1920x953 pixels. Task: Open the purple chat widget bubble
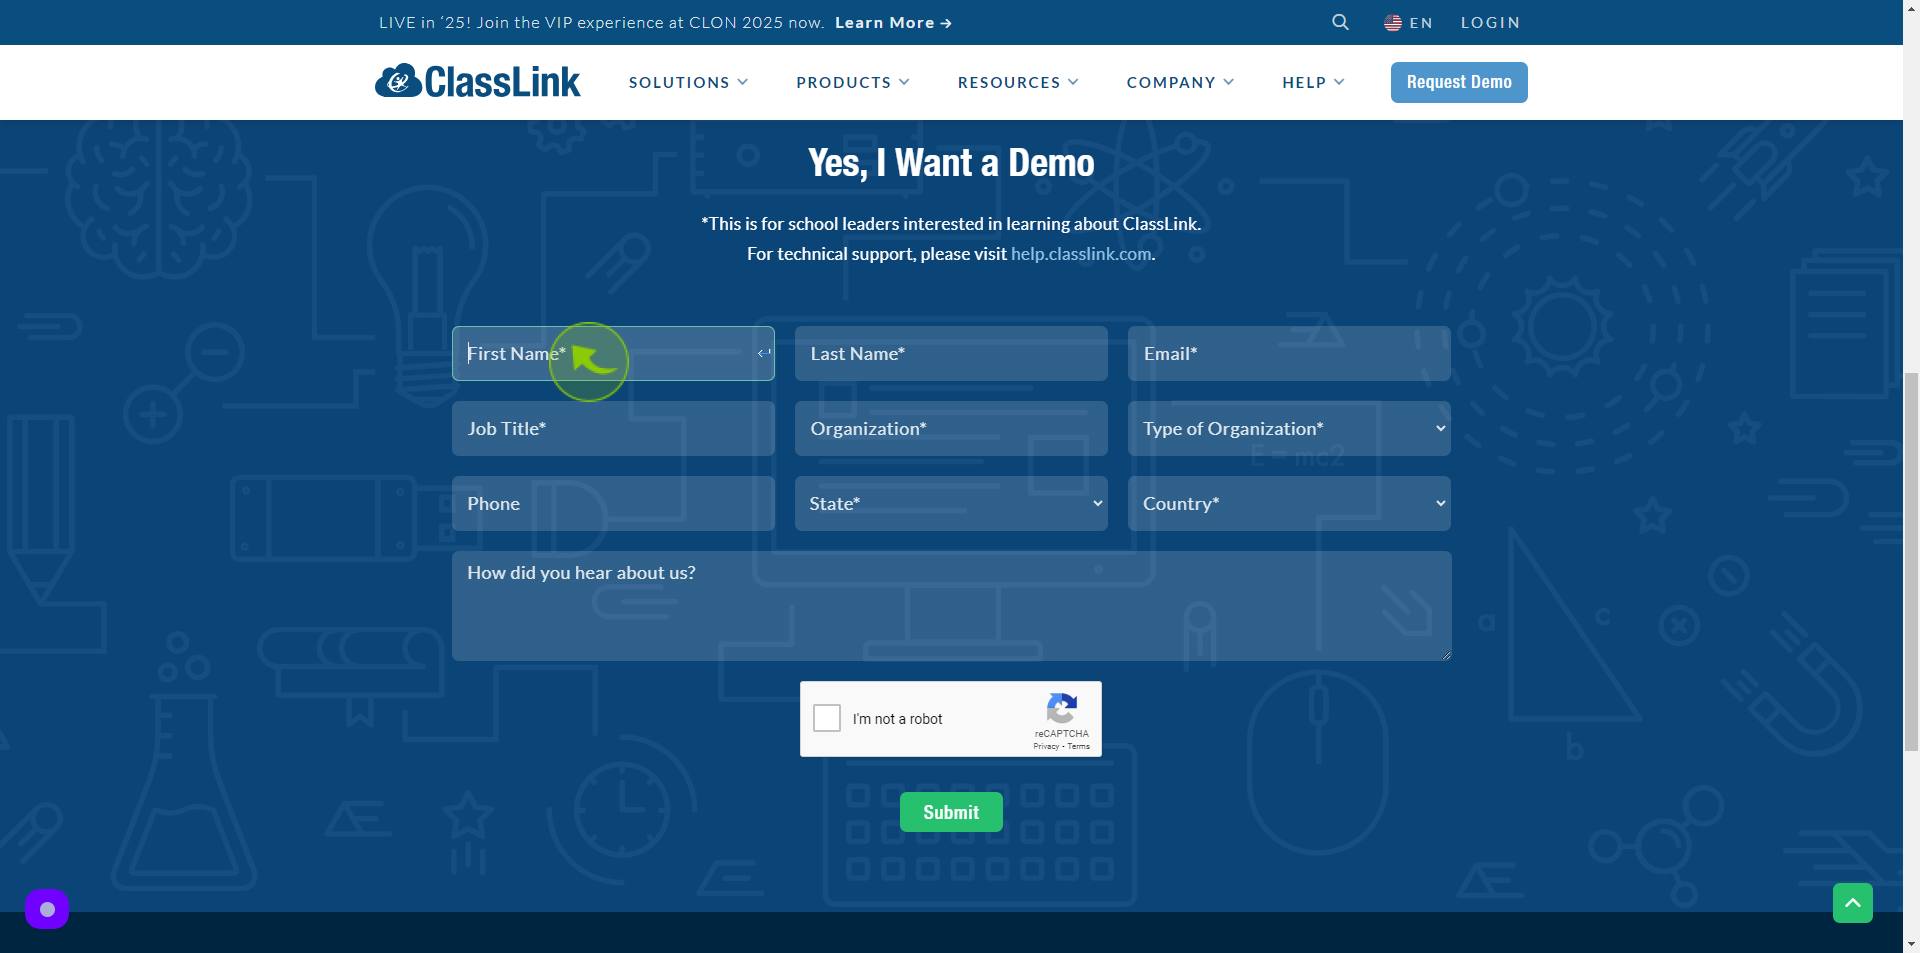click(x=47, y=909)
